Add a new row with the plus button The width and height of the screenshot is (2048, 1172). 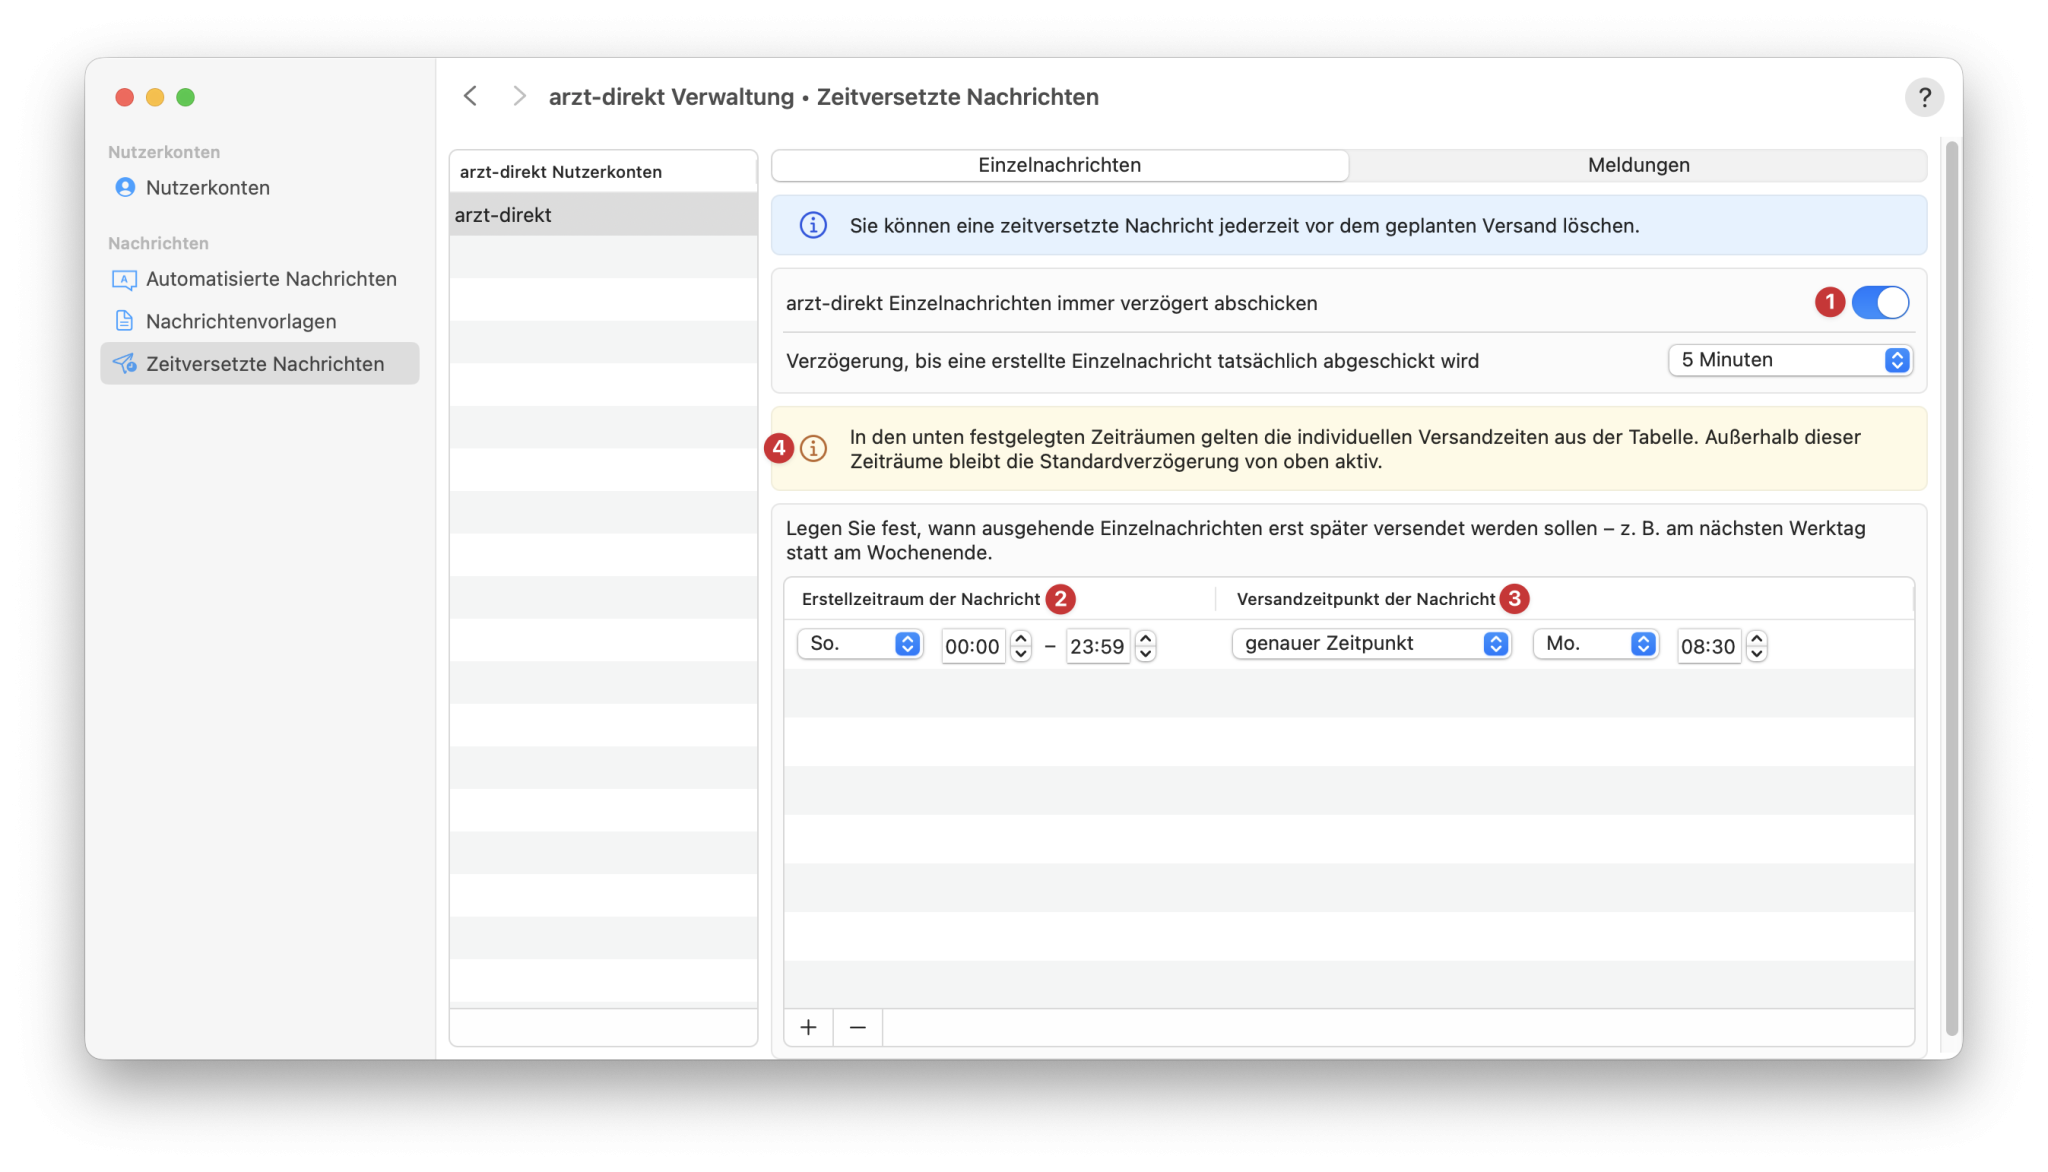[808, 1027]
